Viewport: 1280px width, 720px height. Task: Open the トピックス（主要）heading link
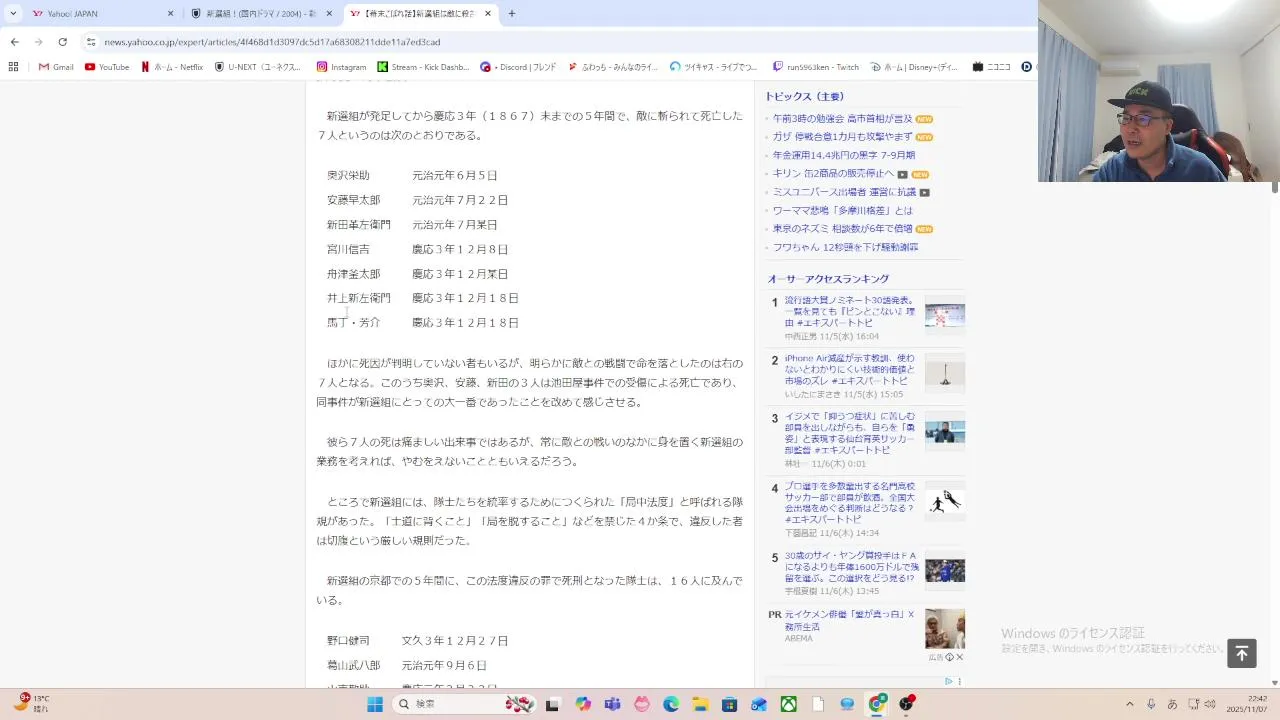click(804, 96)
